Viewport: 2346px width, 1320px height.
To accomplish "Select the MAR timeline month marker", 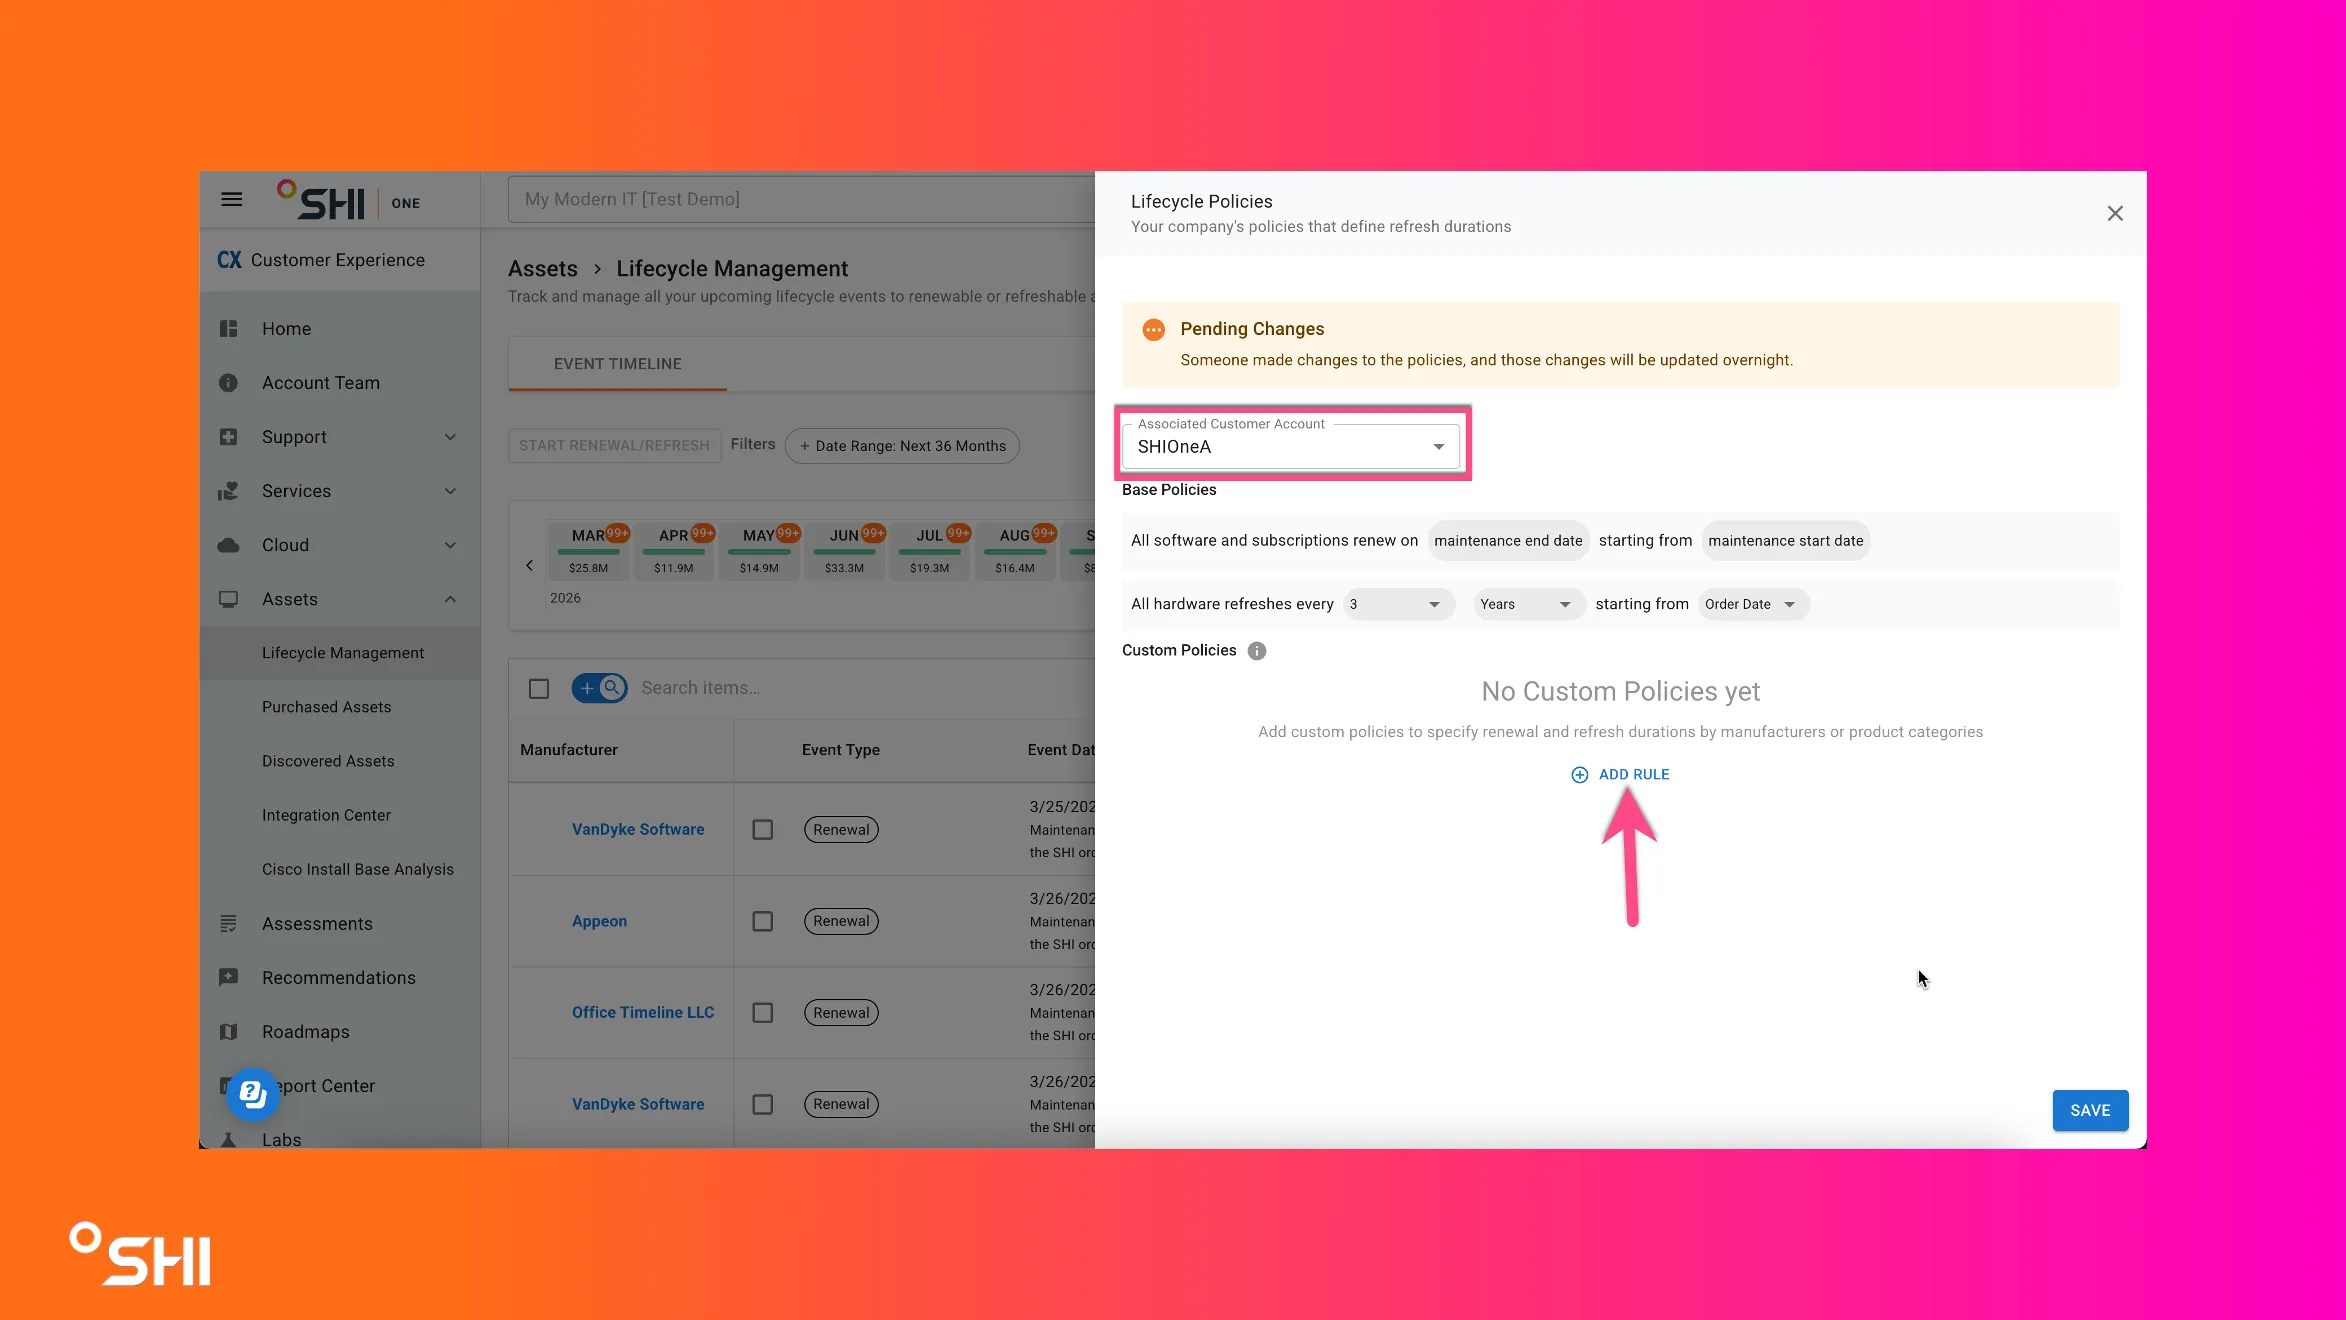I will tap(589, 551).
